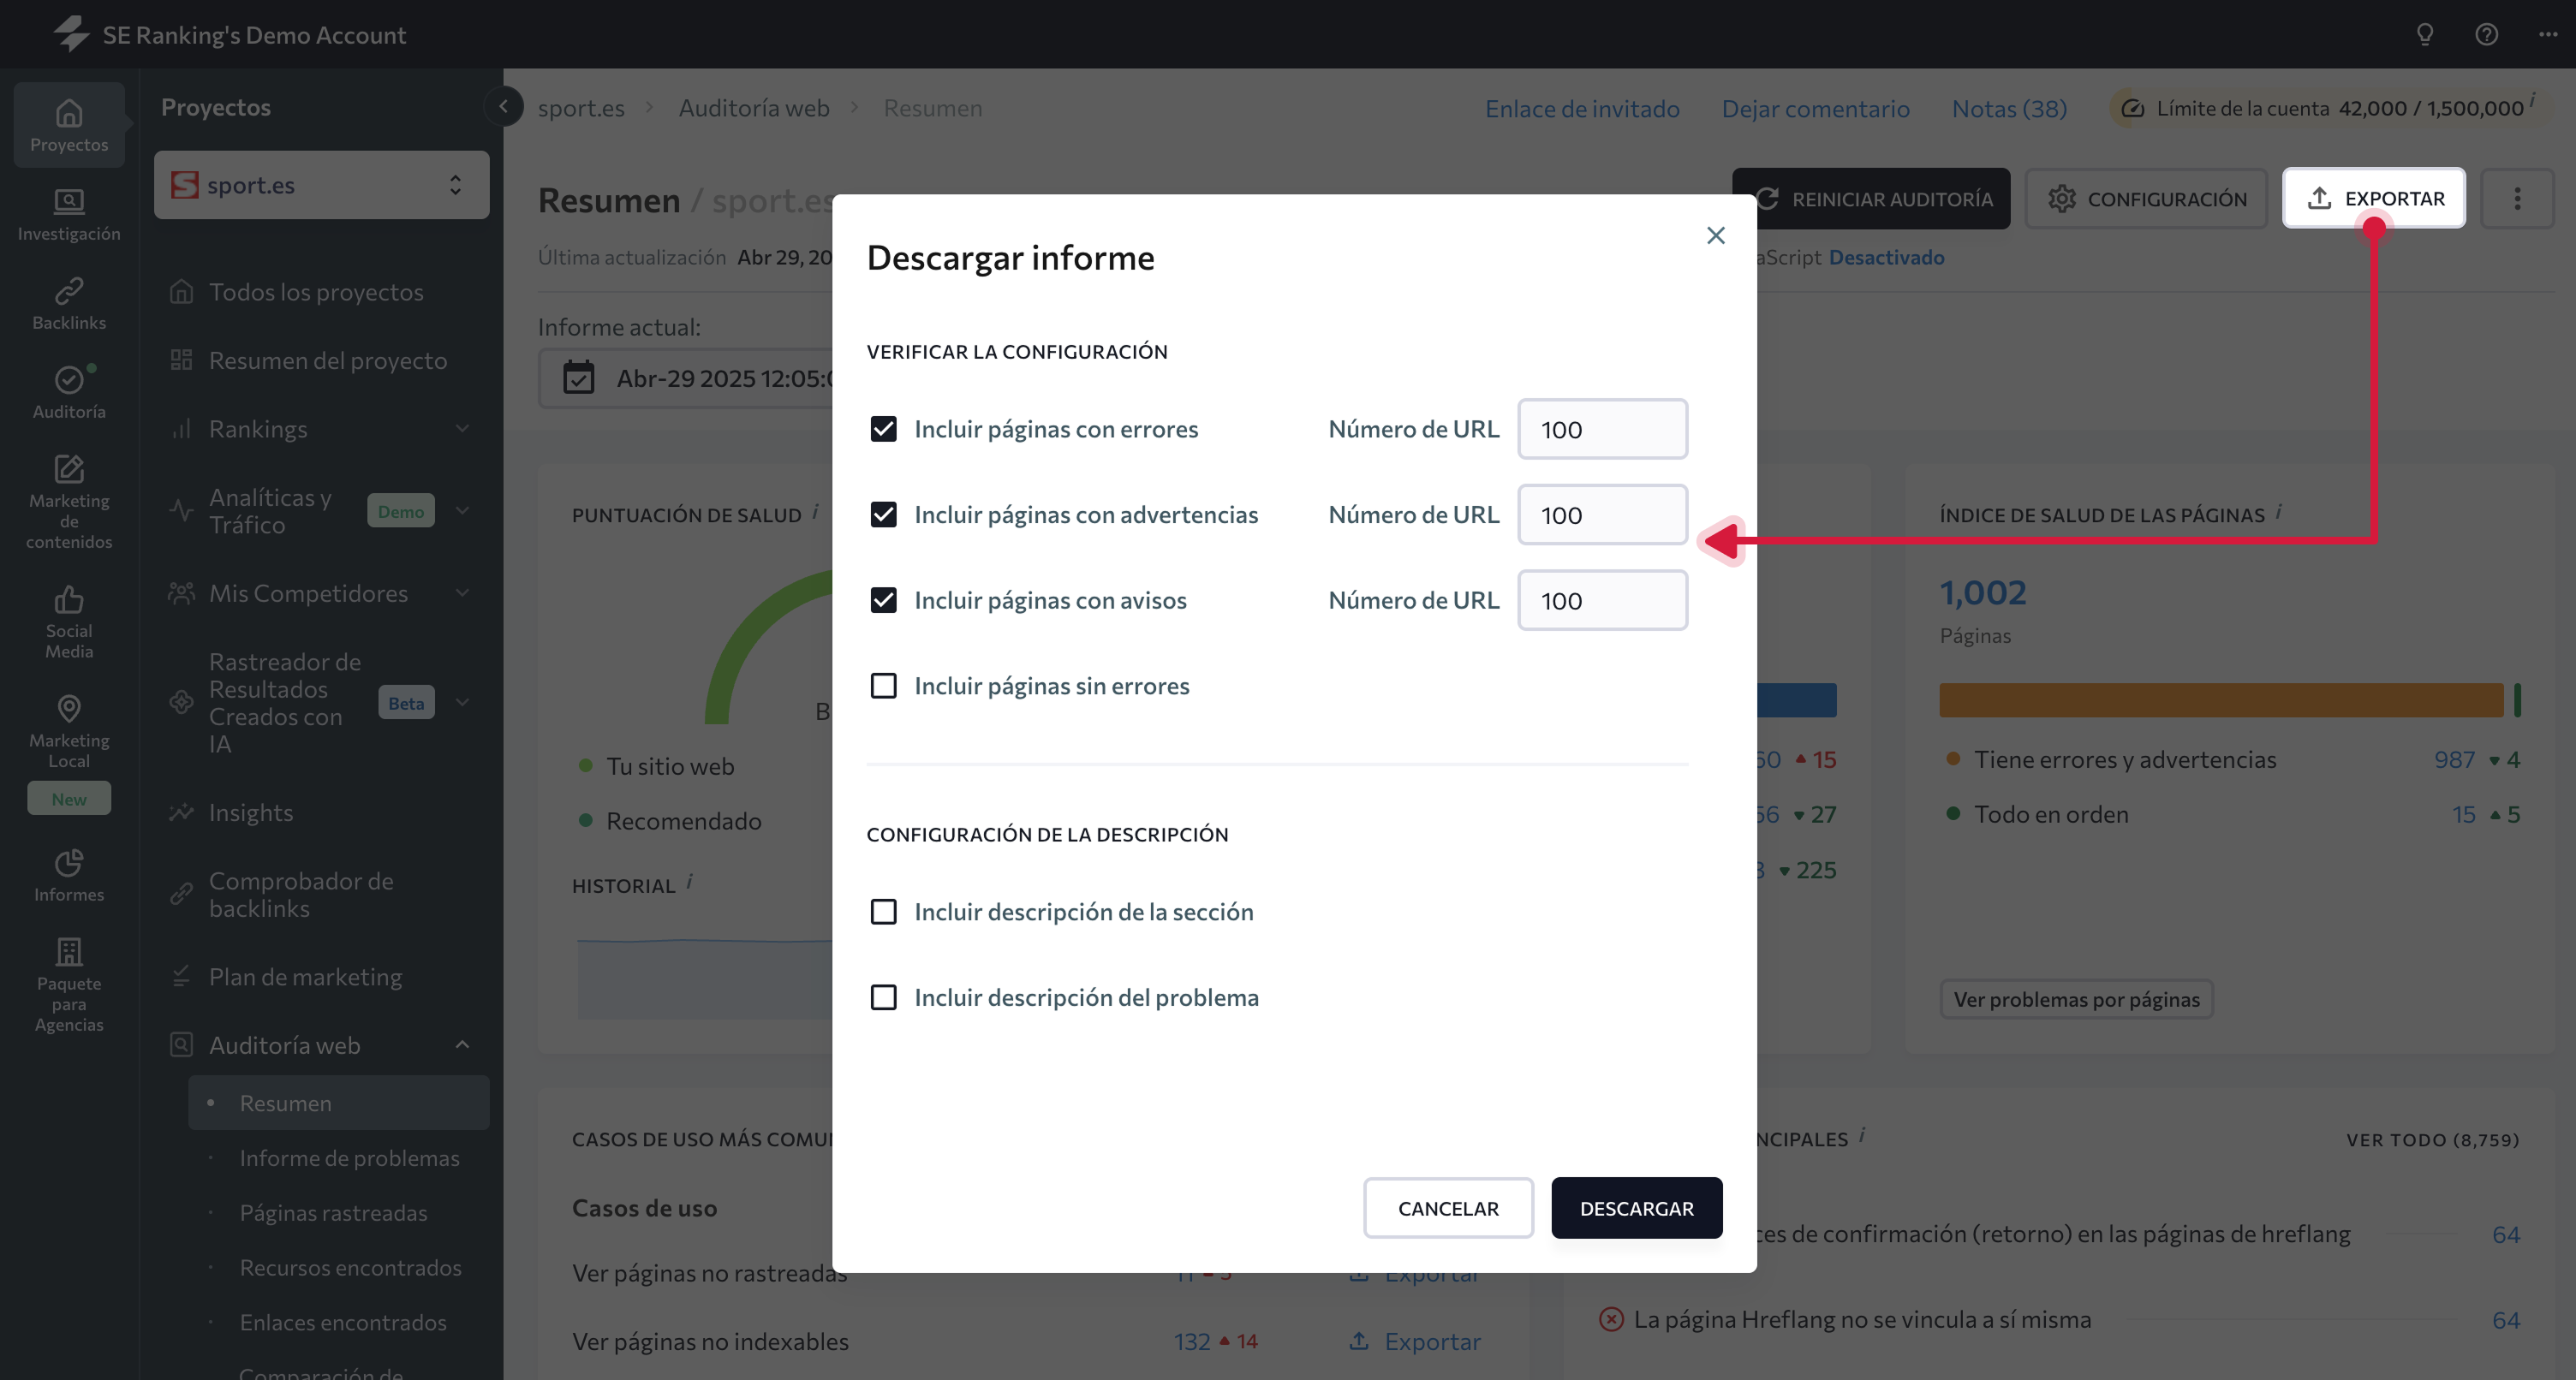Click the orange pages health bar
The width and height of the screenshot is (2576, 1380).
click(x=2221, y=700)
